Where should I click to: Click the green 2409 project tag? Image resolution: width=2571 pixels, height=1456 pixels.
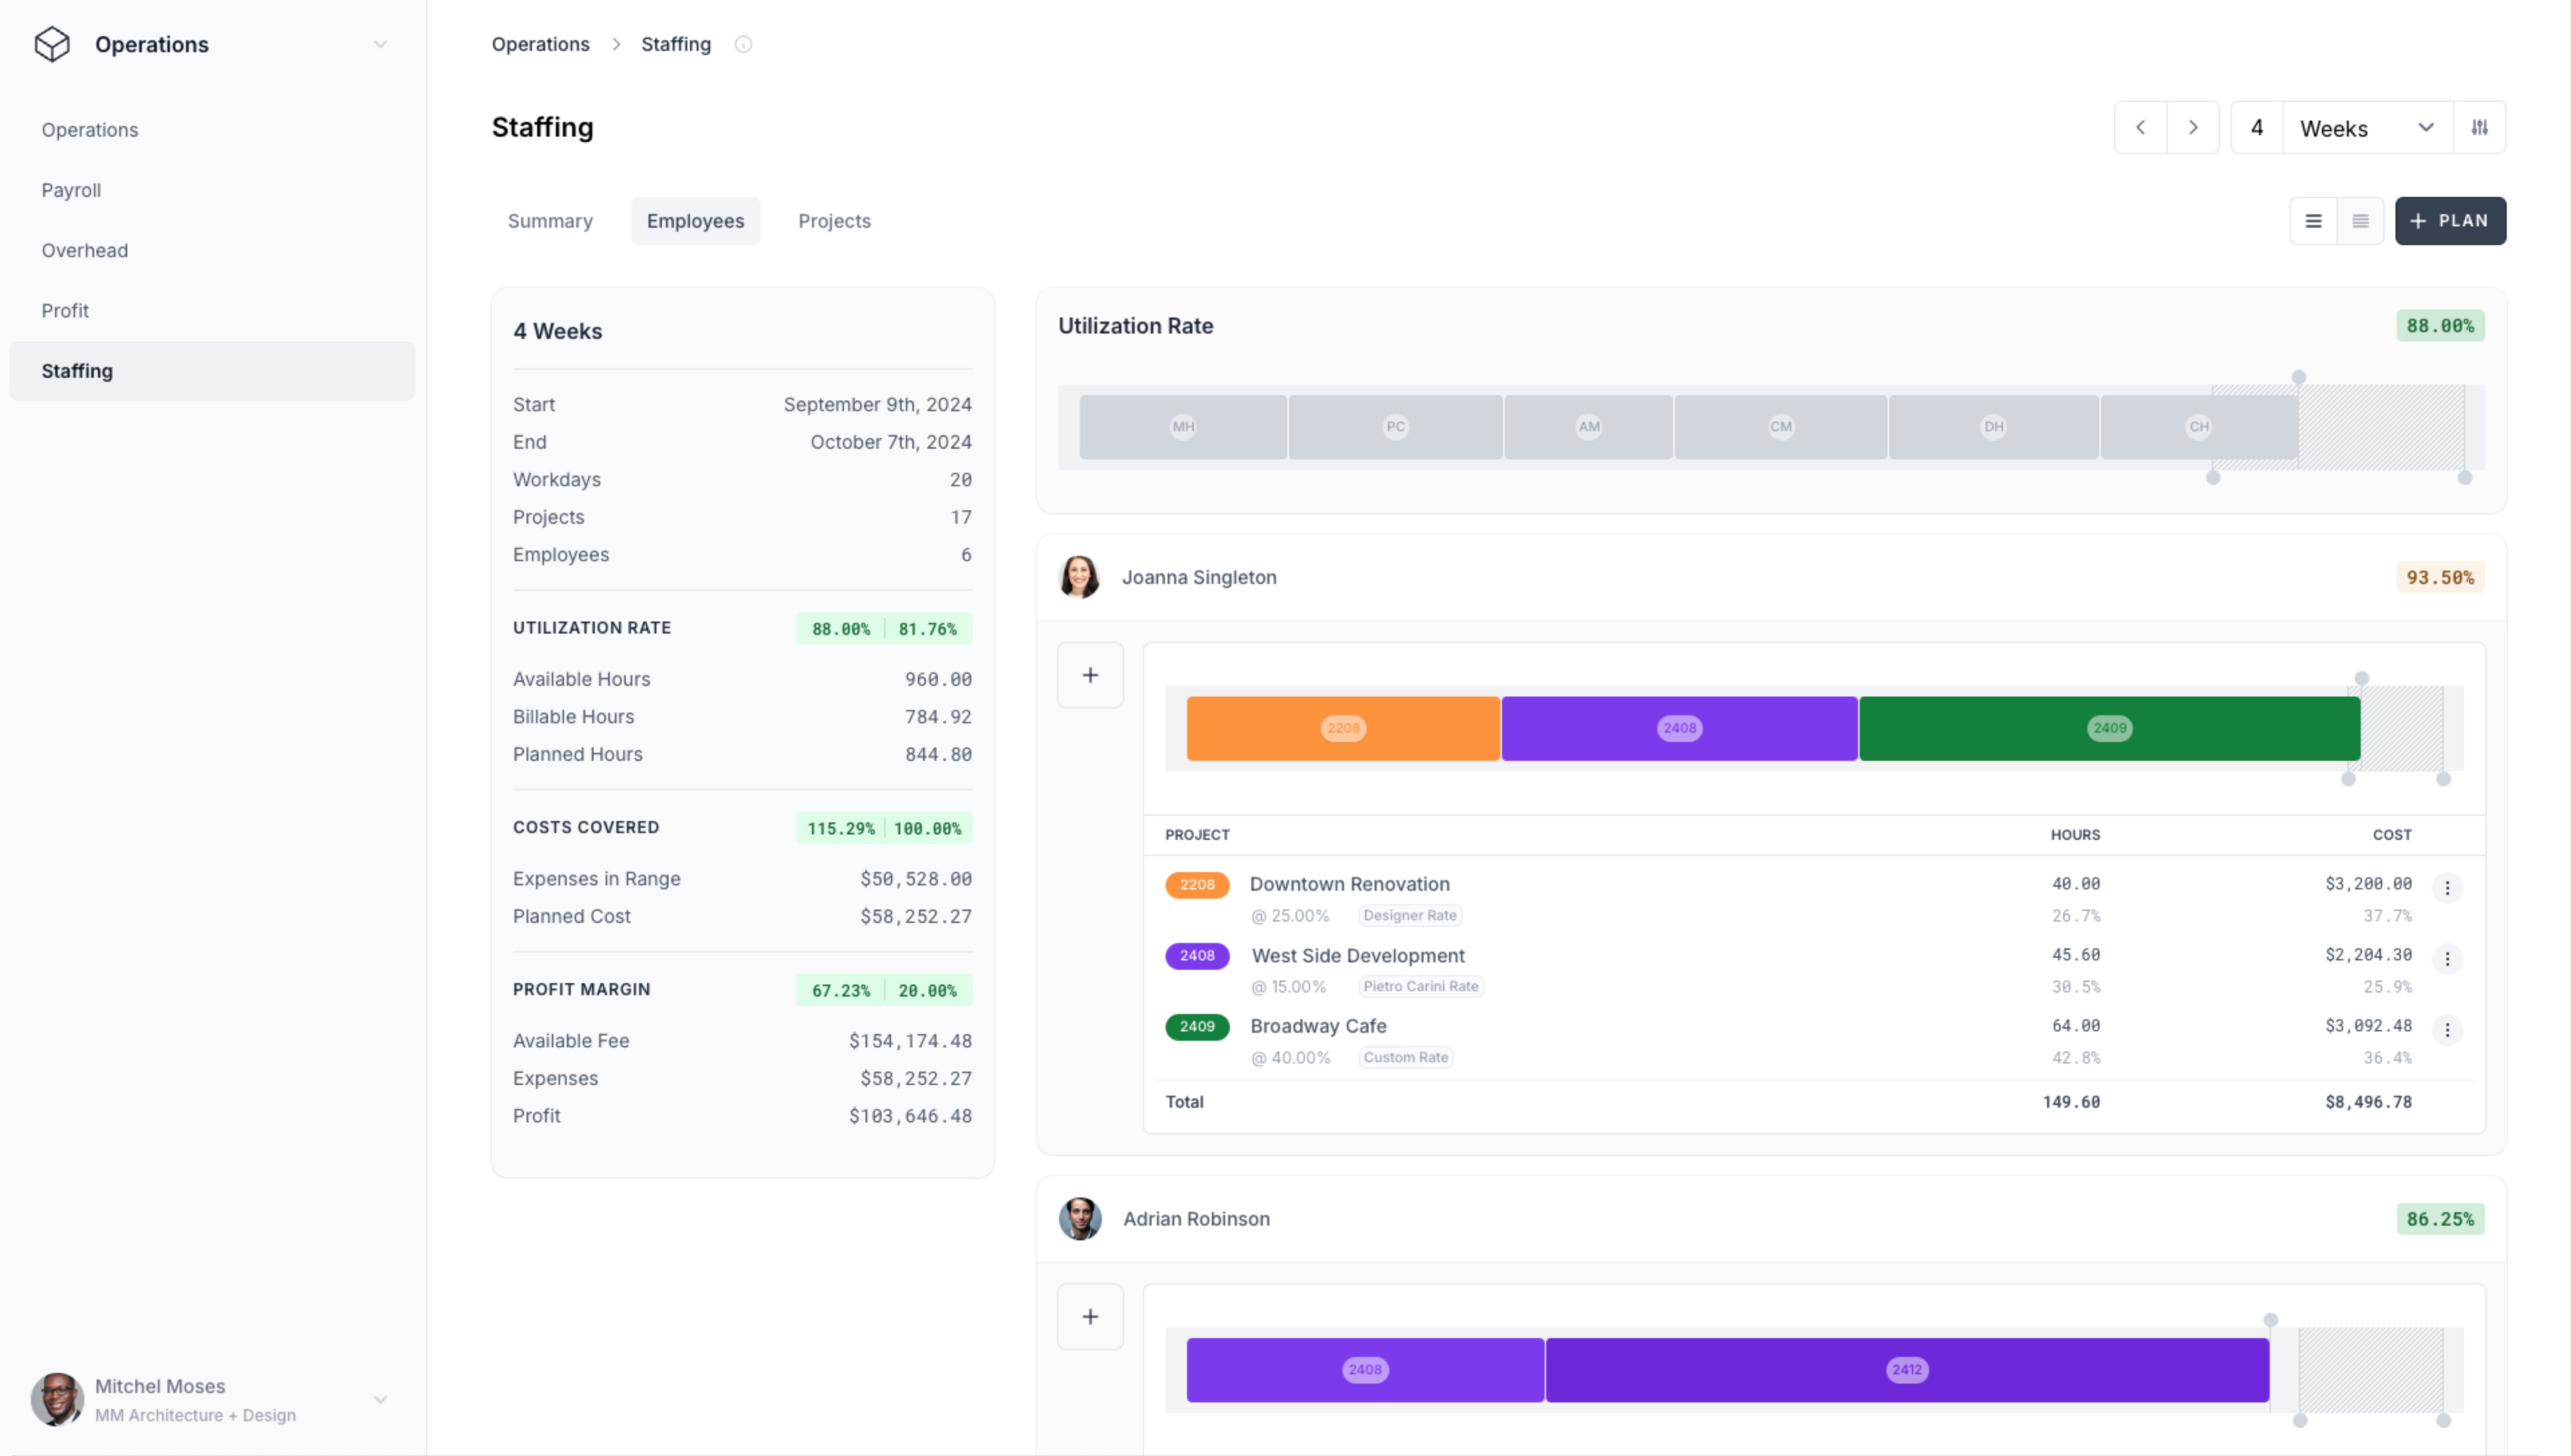pos(1197,1027)
